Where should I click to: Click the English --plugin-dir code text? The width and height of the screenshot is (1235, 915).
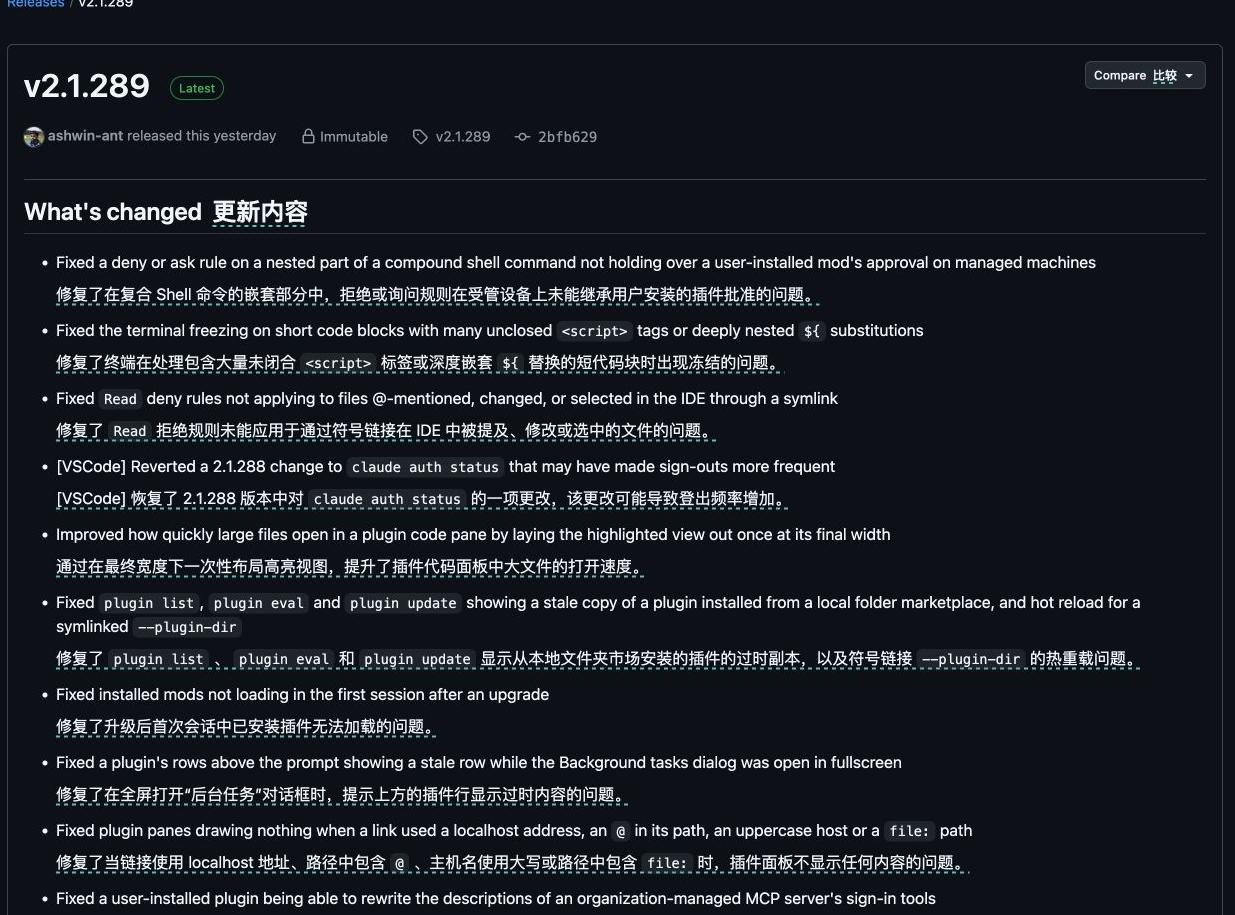188,627
